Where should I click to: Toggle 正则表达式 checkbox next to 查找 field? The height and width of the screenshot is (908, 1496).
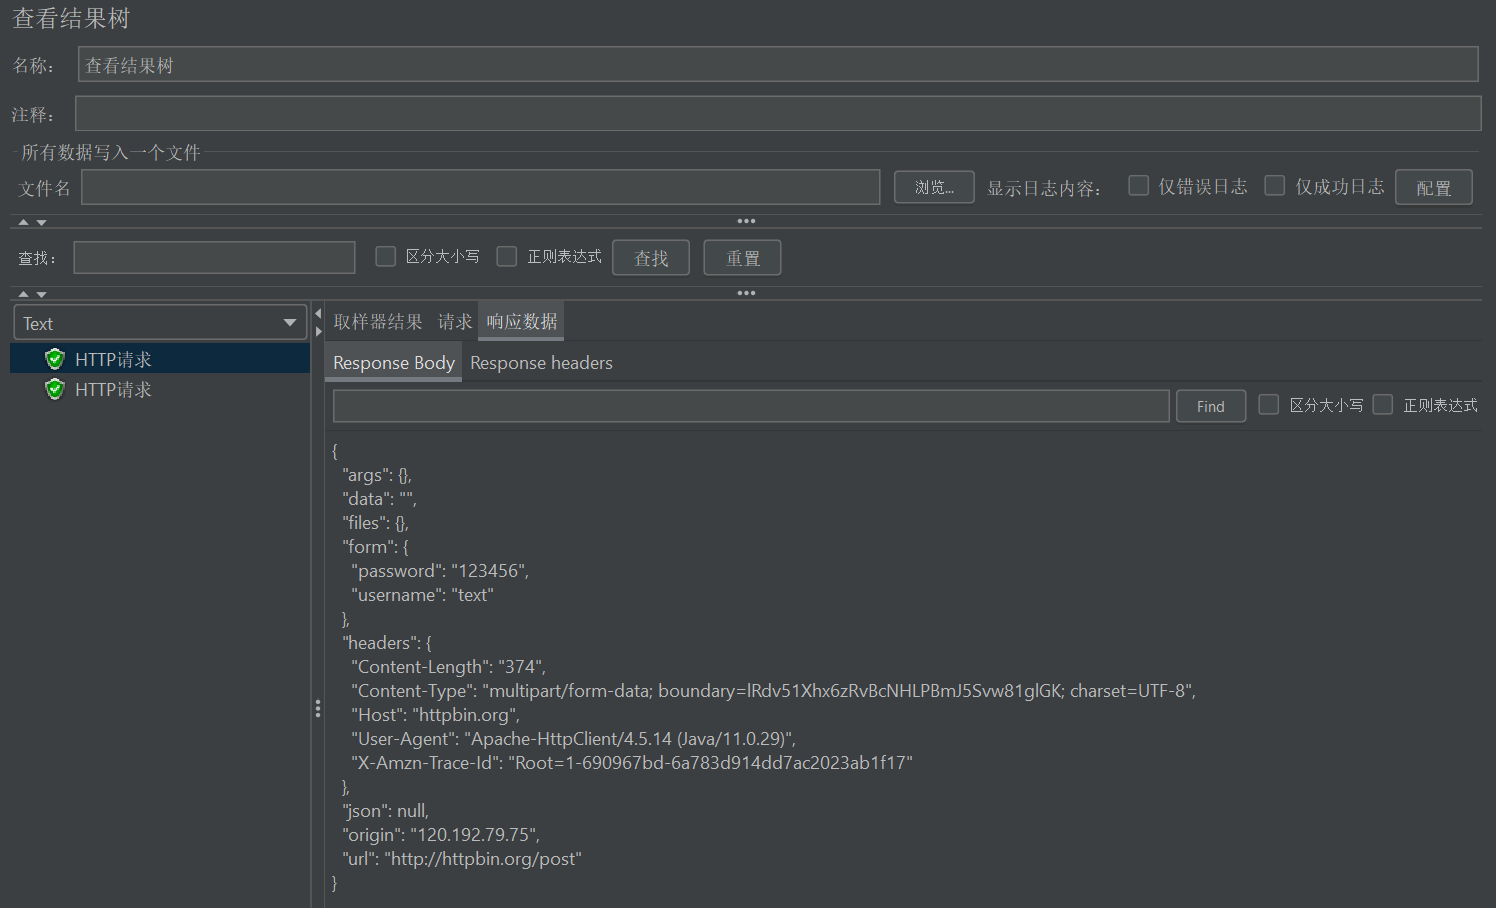pyautogui.click(x=507, y=257)
